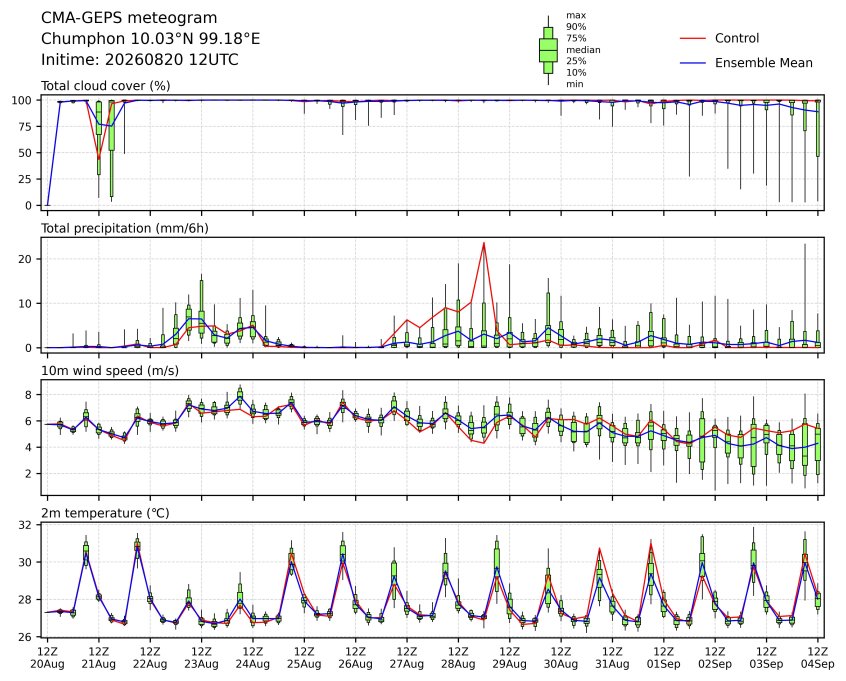Click the '10%' legend label
846x681 pixels.
click(x=576, y=72)
